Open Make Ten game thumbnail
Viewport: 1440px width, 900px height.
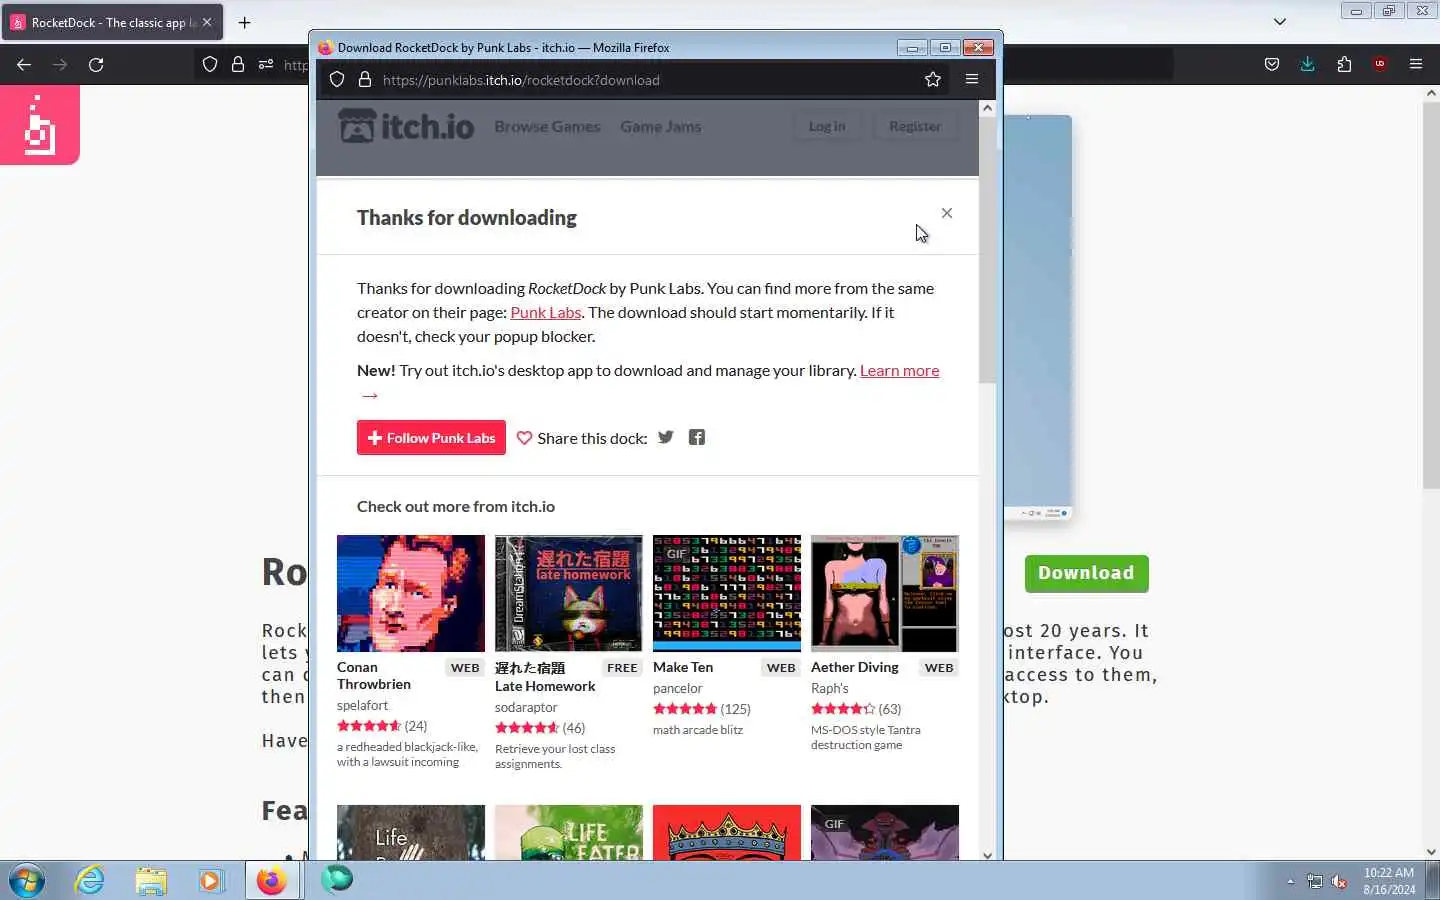pos(727,593)
